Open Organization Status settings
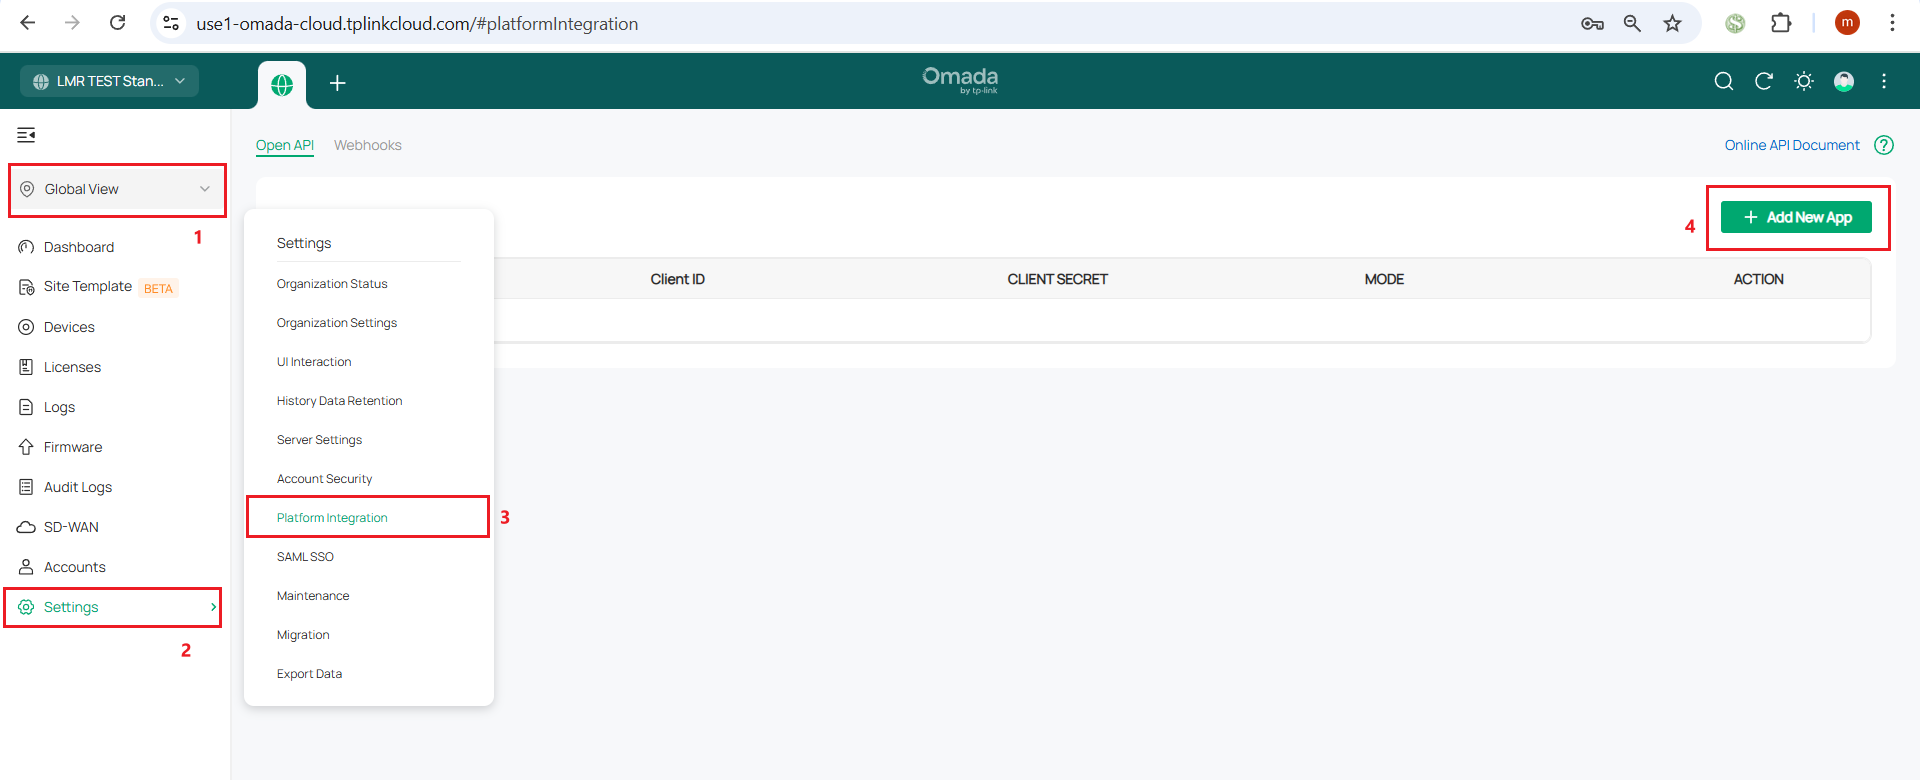The height and width of the screenshot is (780, 1920). 332,284
